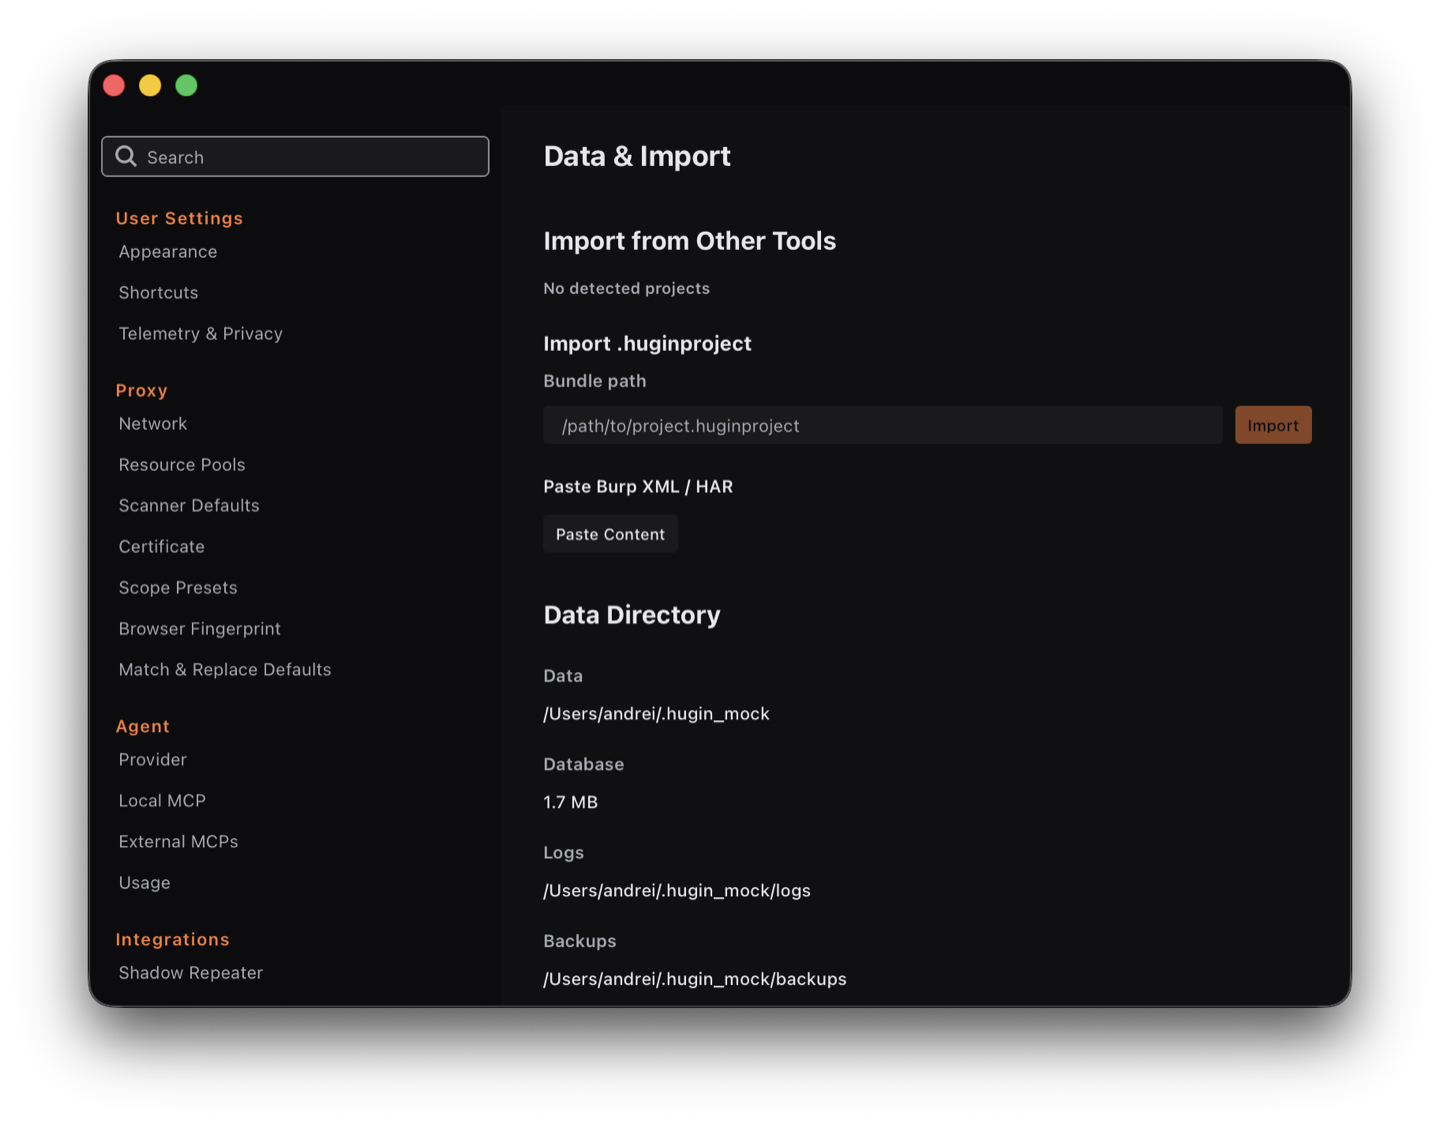Click the 1.7 MB database size

point(570,802)
